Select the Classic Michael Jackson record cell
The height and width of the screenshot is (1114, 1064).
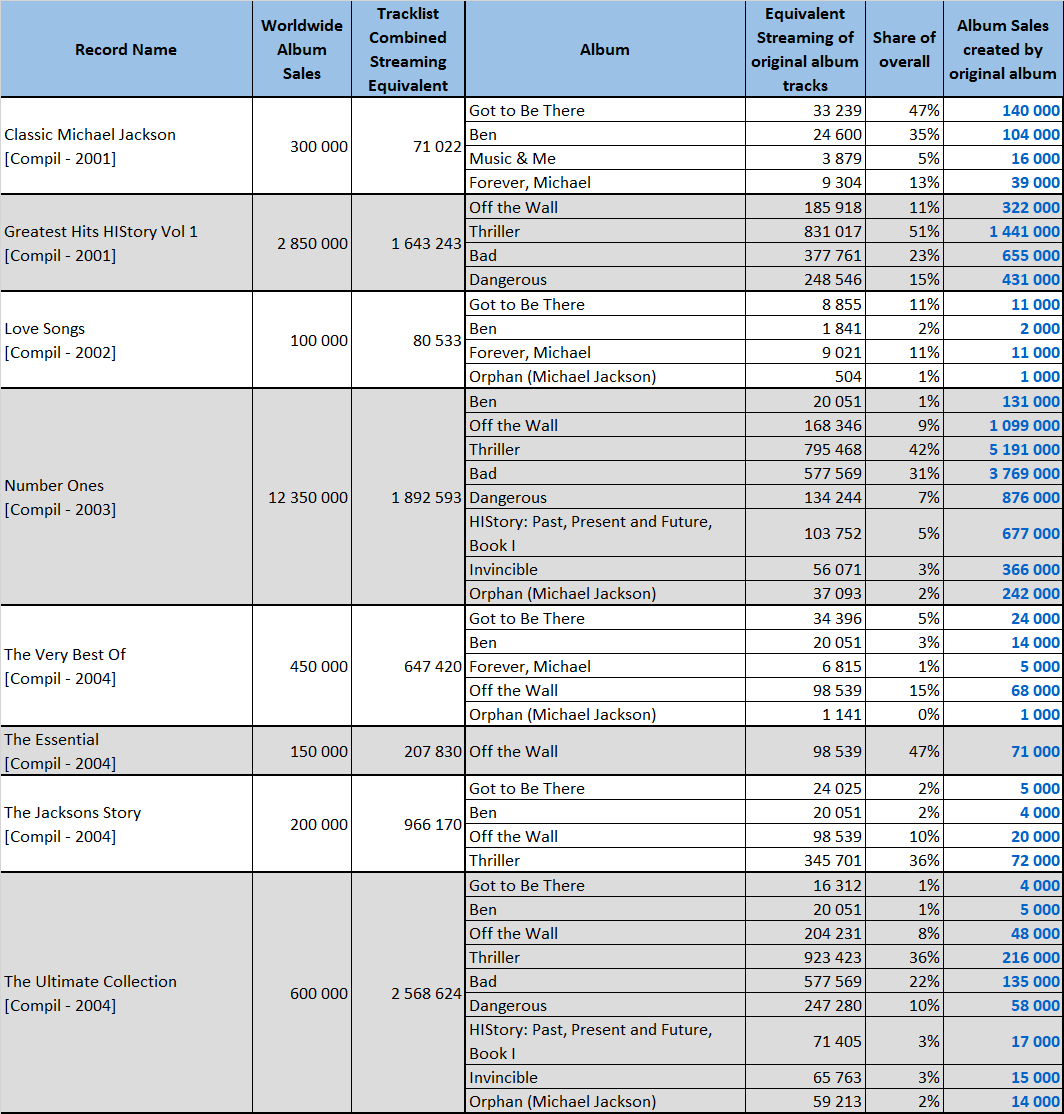click(x=126, y=146)
